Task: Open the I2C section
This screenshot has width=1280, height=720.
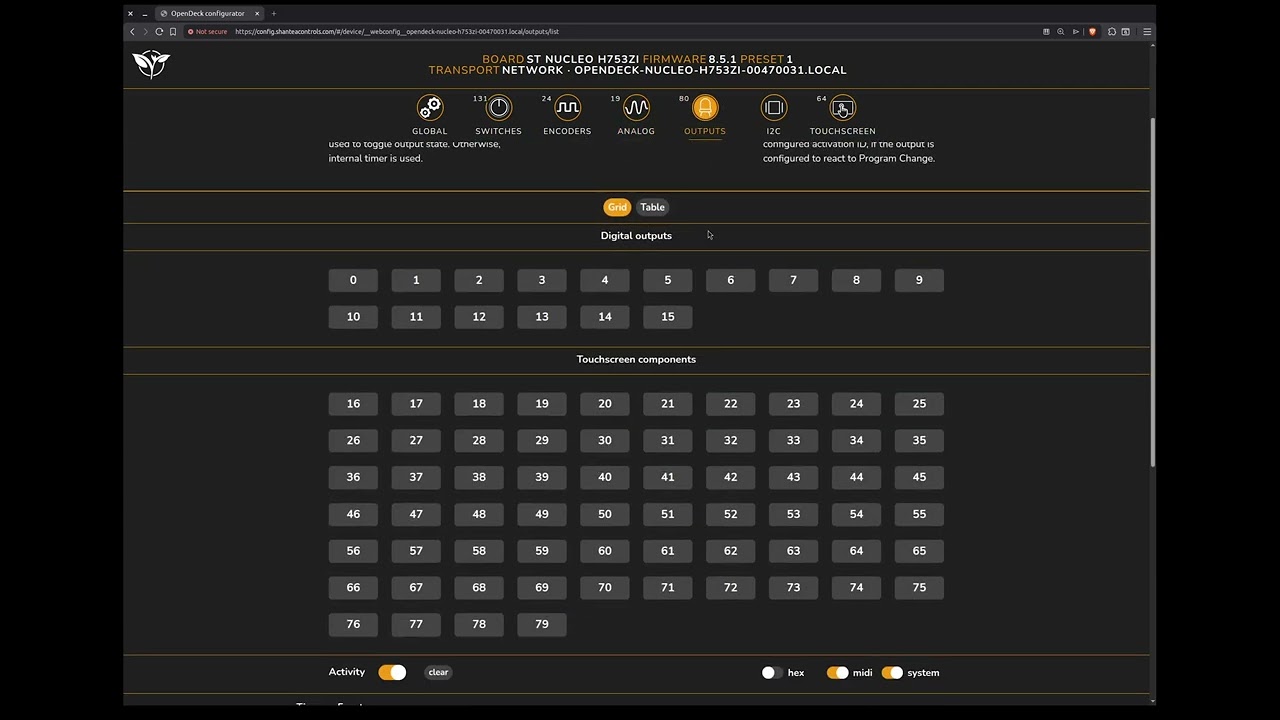Action: click(x=774, y=115)
